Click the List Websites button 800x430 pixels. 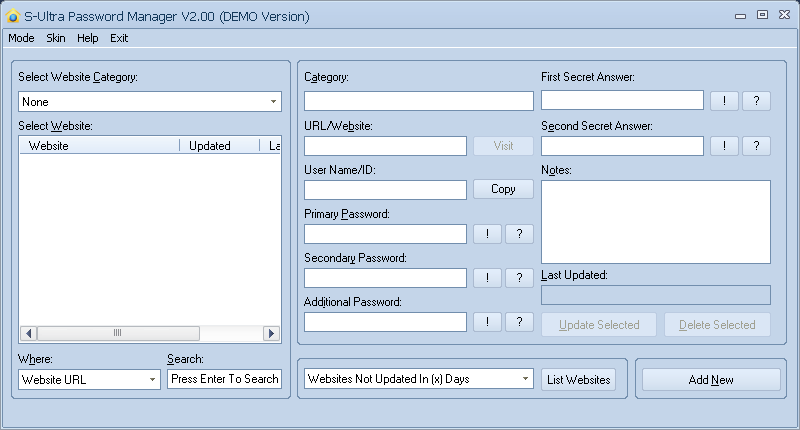pyautogui.click(x=579, y=380)
